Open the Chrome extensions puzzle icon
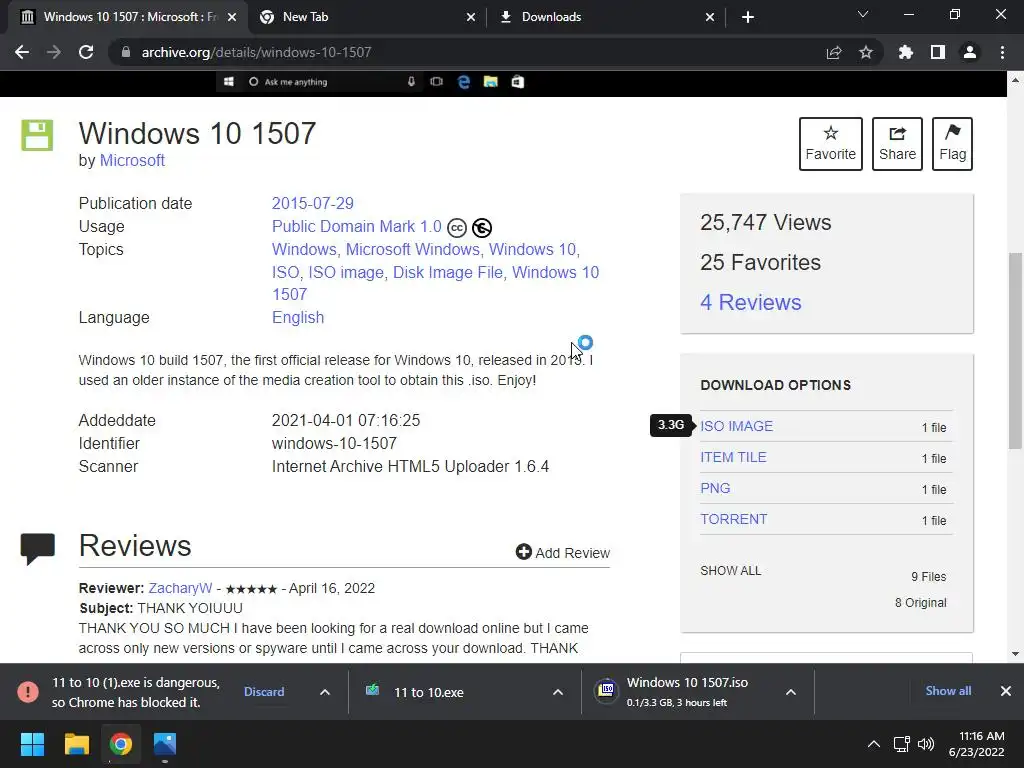Image resolution: width=1024 pixels, height=768 pixels. pos(905,52)
